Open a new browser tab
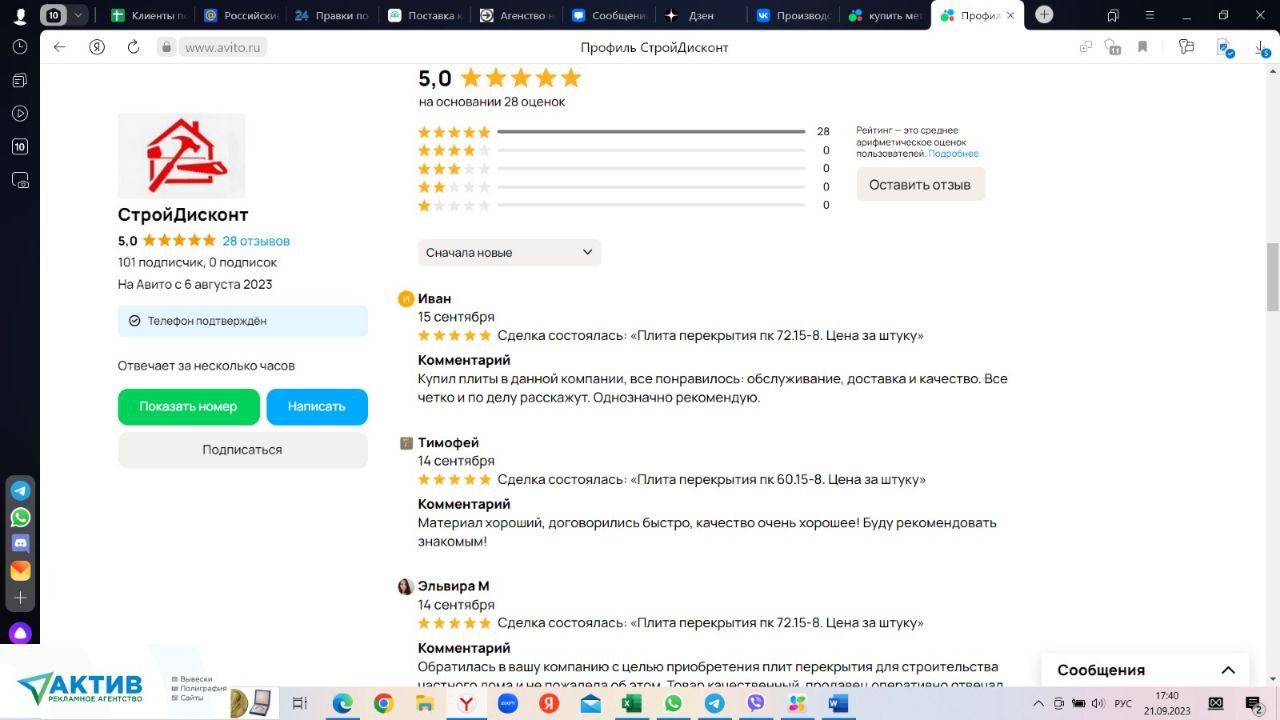Viewport: 1280px width, 720px height. pyautogui.click(x=1044, y=15)
